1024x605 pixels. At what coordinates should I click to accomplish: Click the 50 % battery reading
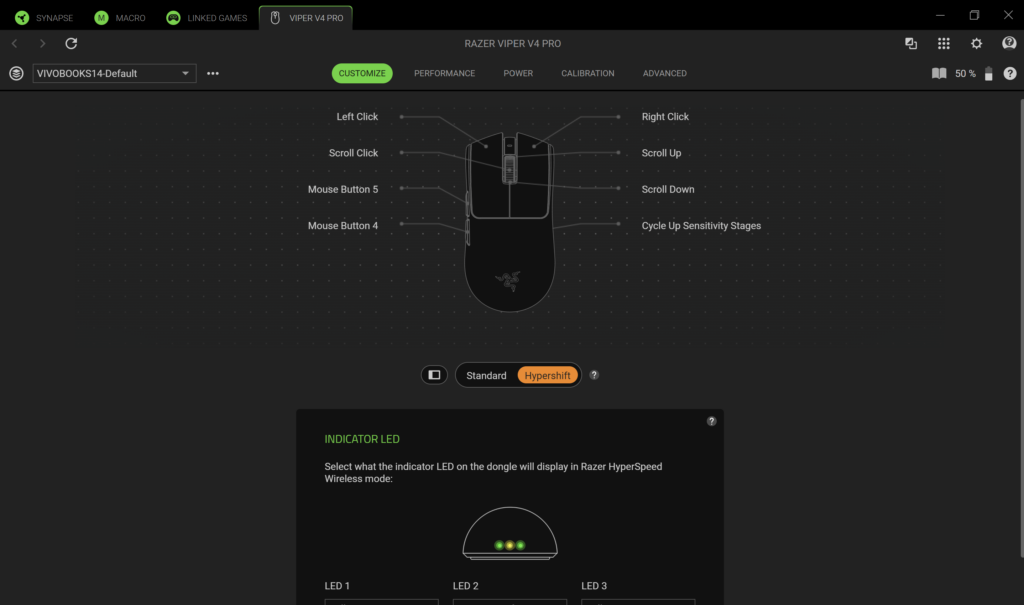click(x=965, y=73)
